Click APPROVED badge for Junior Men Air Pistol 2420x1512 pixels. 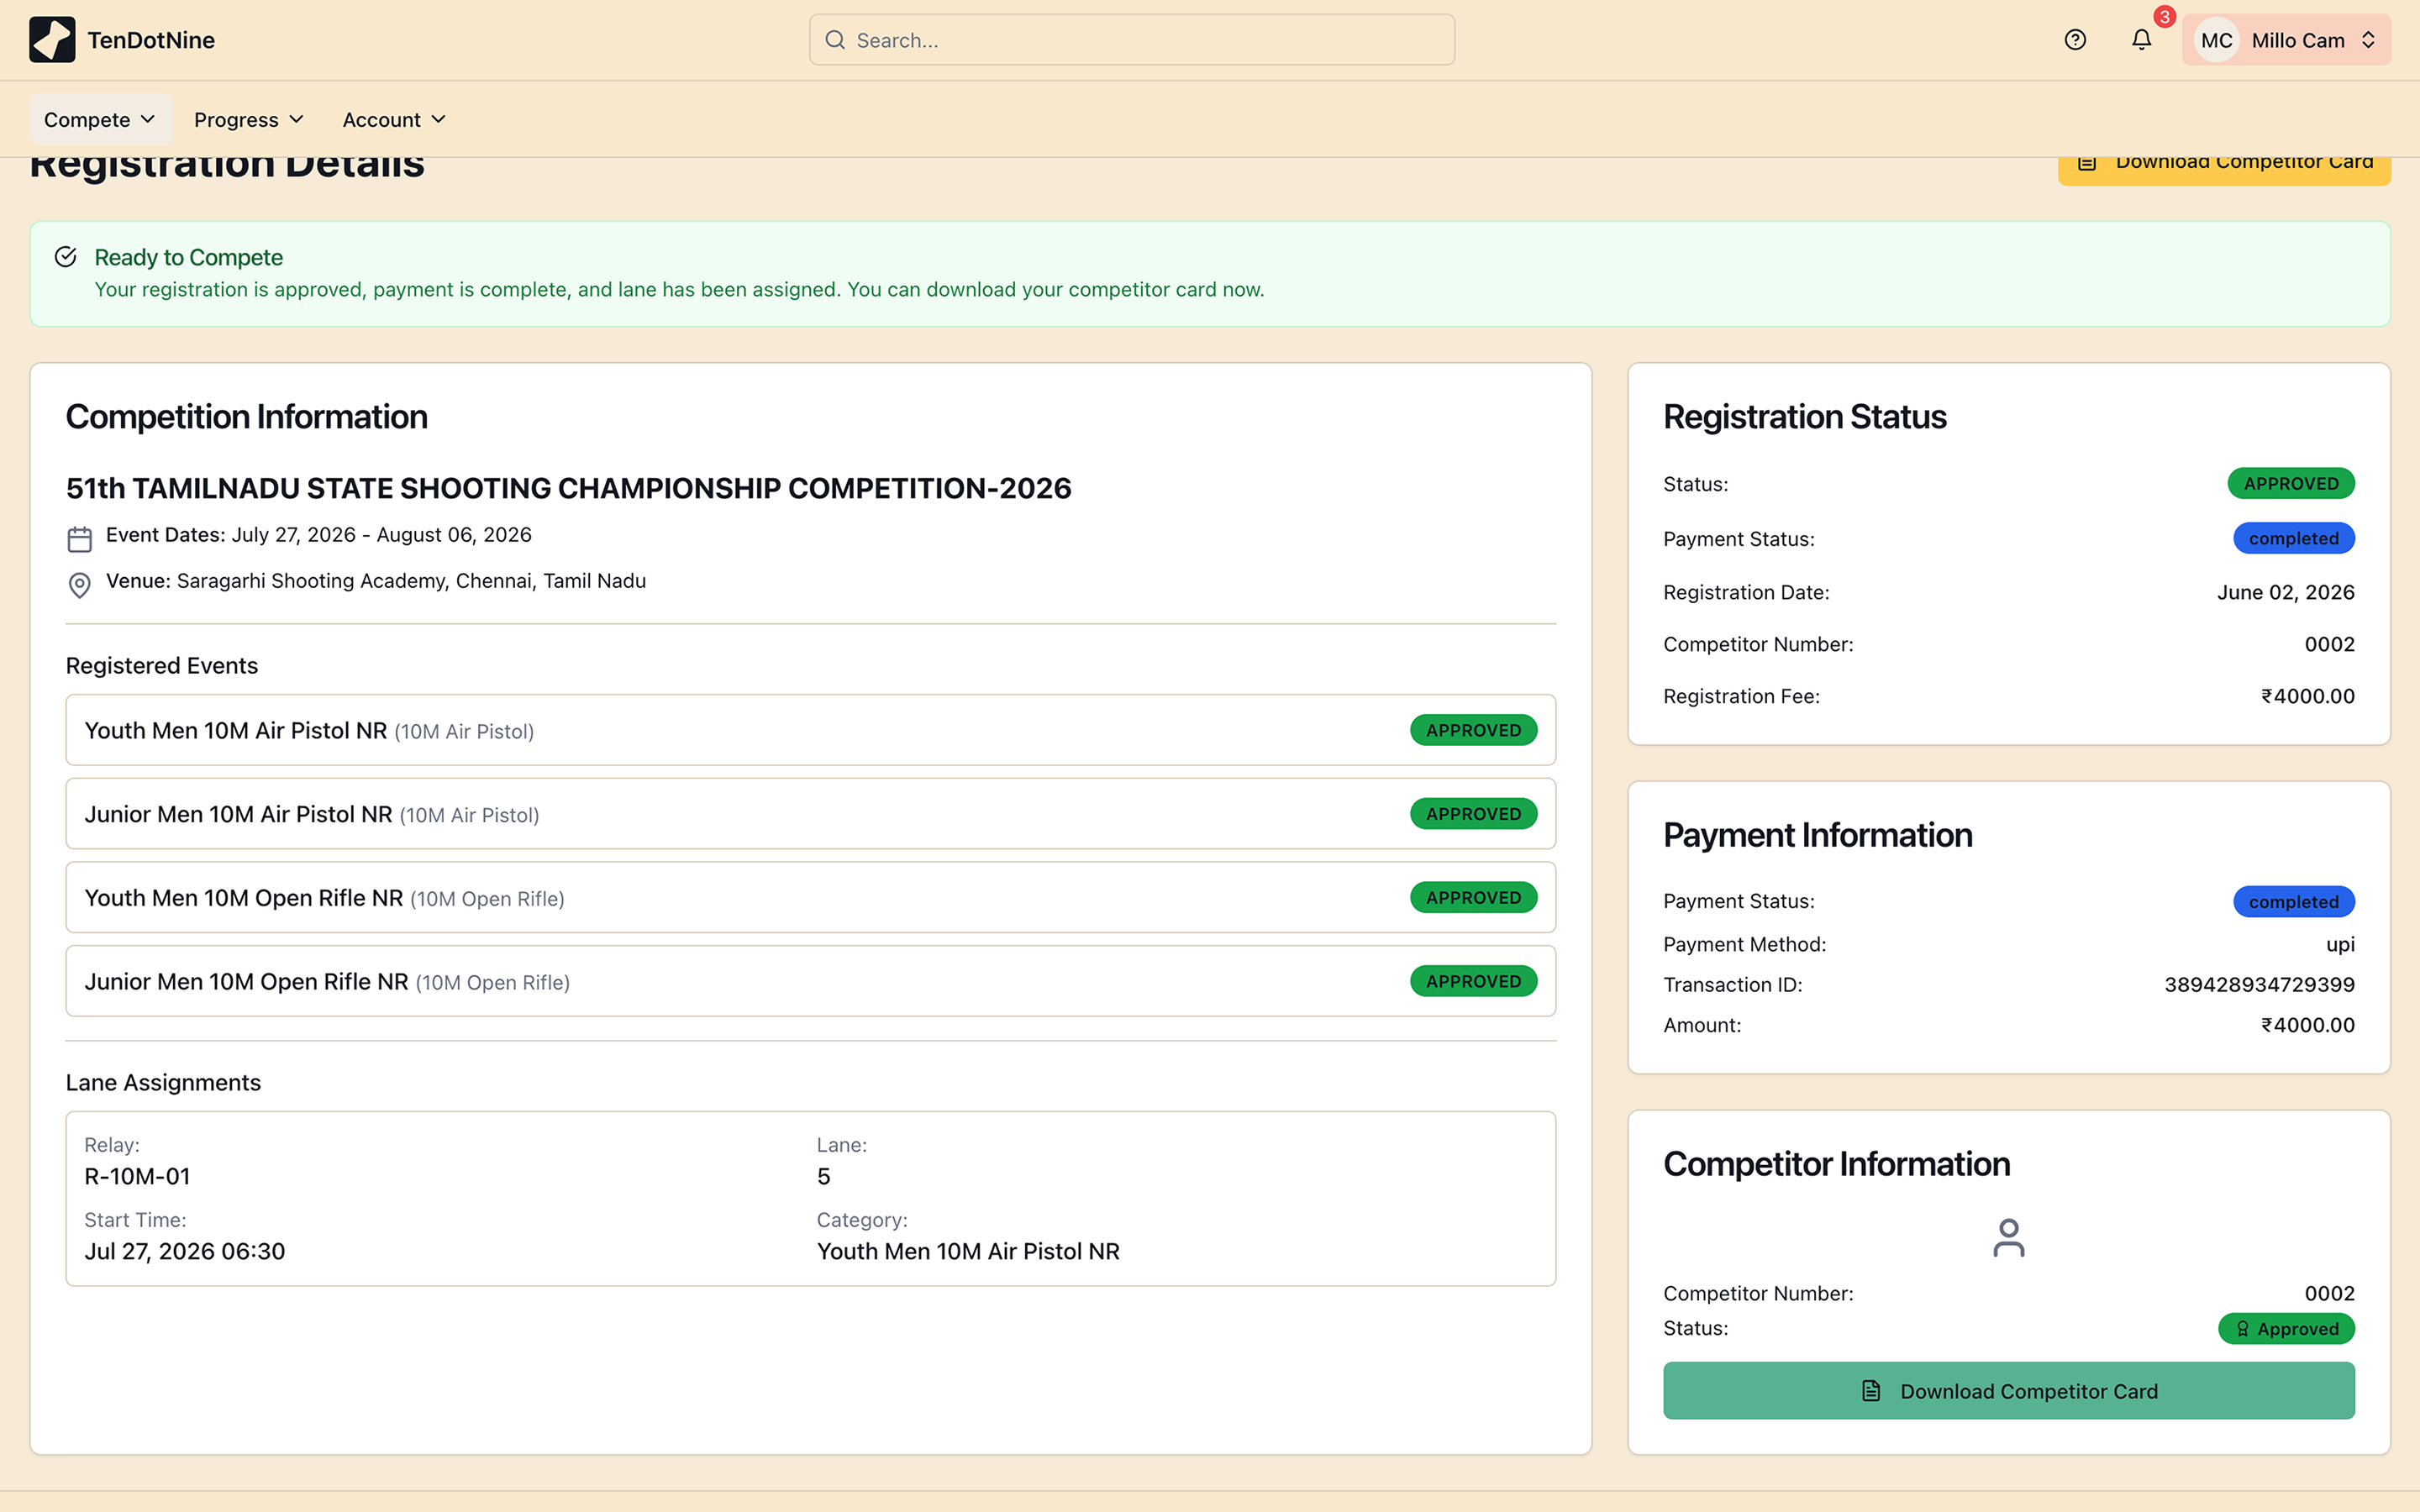(x=1473, y=814)
